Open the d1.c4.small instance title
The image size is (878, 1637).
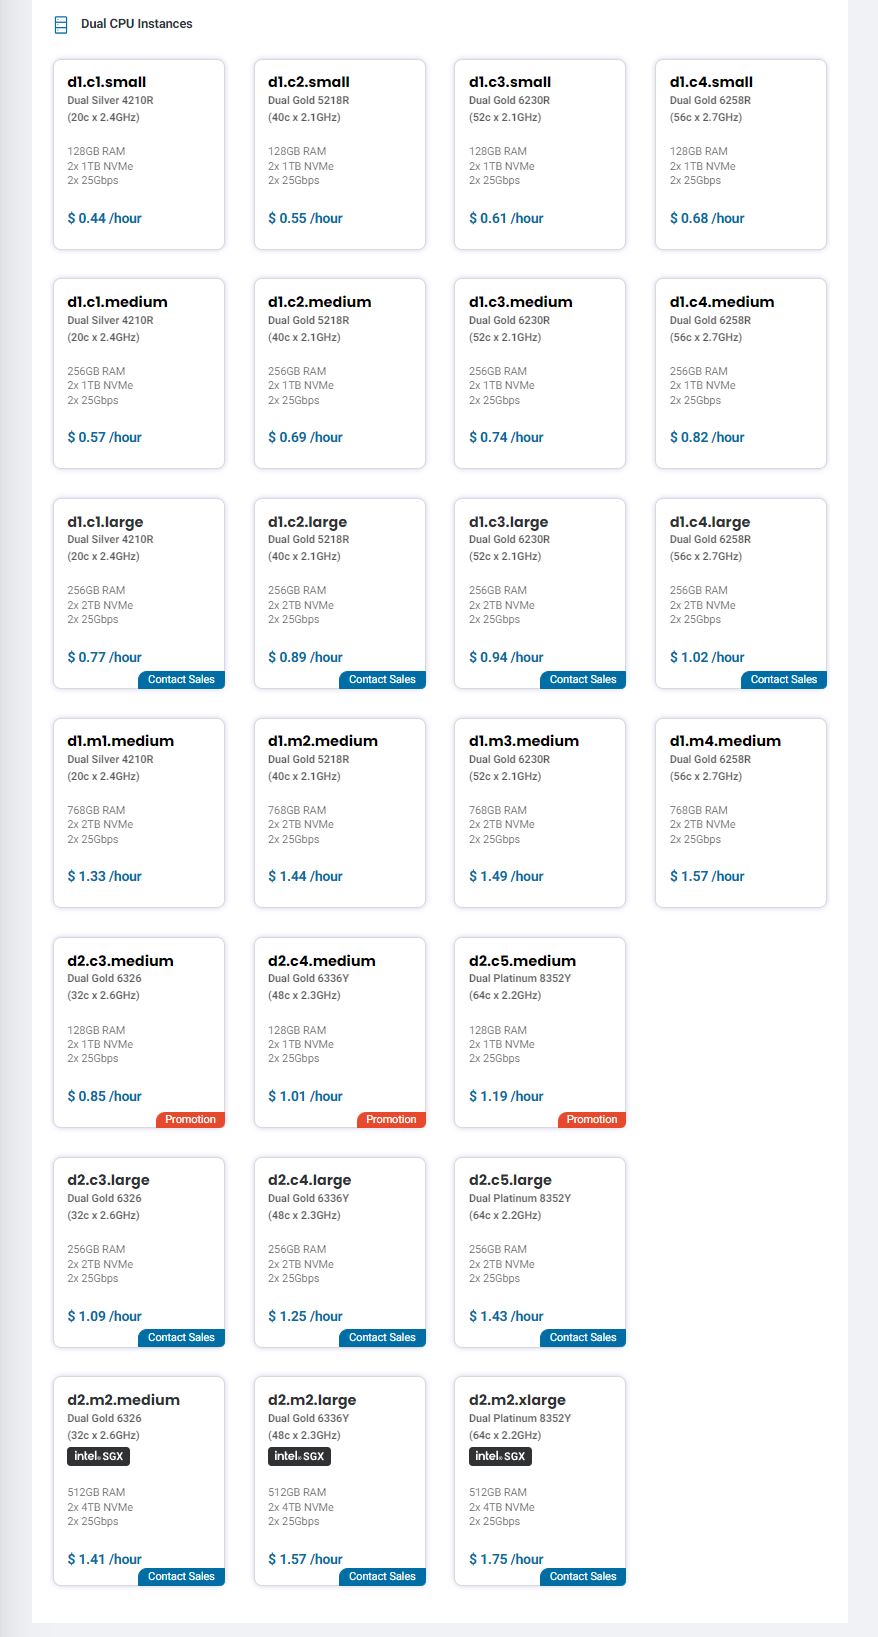click(x=711, y=82)
